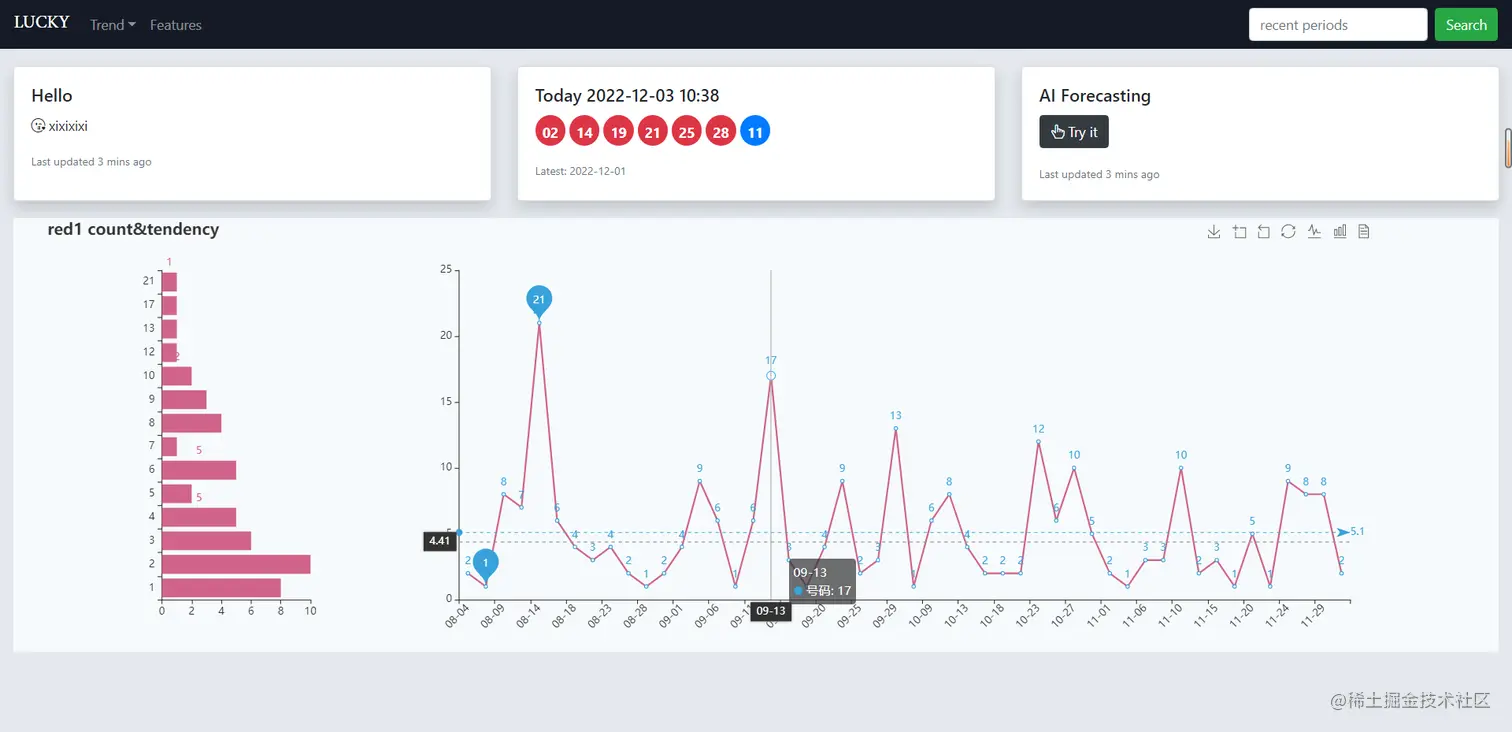The width and height of the screenshot is (1512, 732).
Task: Switch chart to bar view icon
Action: click(x=1339, y=232)
